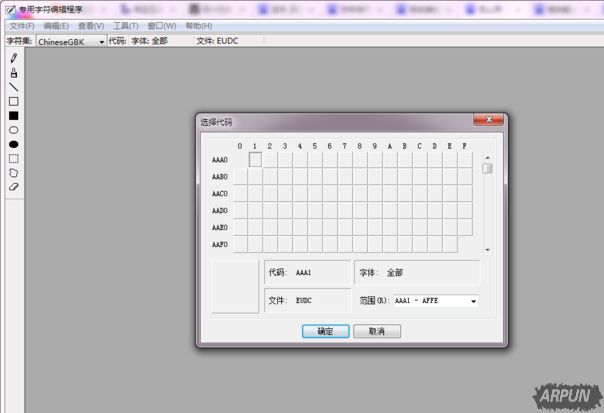Activate the Rectangular Selection tool
The width and height of the screenshot is (604, 413).
[x=14, y=158]
